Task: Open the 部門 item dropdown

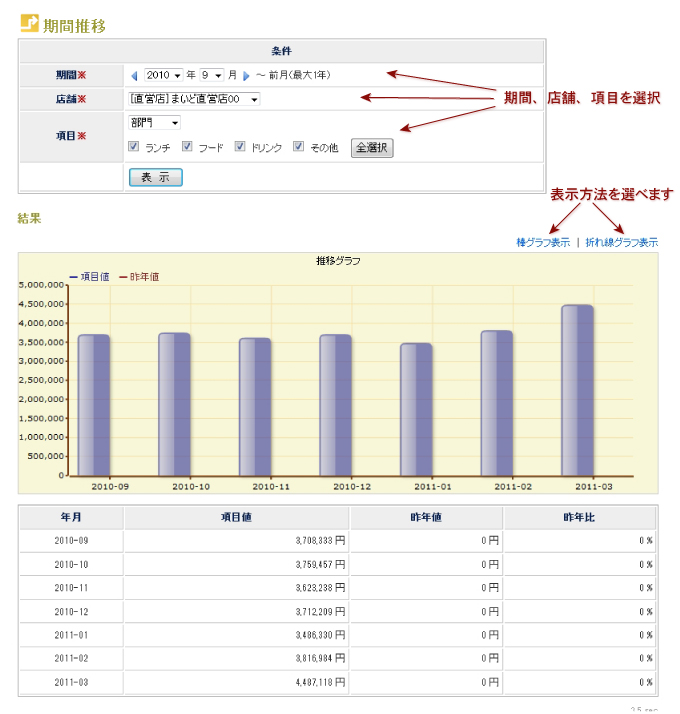Action: point(154,122)
